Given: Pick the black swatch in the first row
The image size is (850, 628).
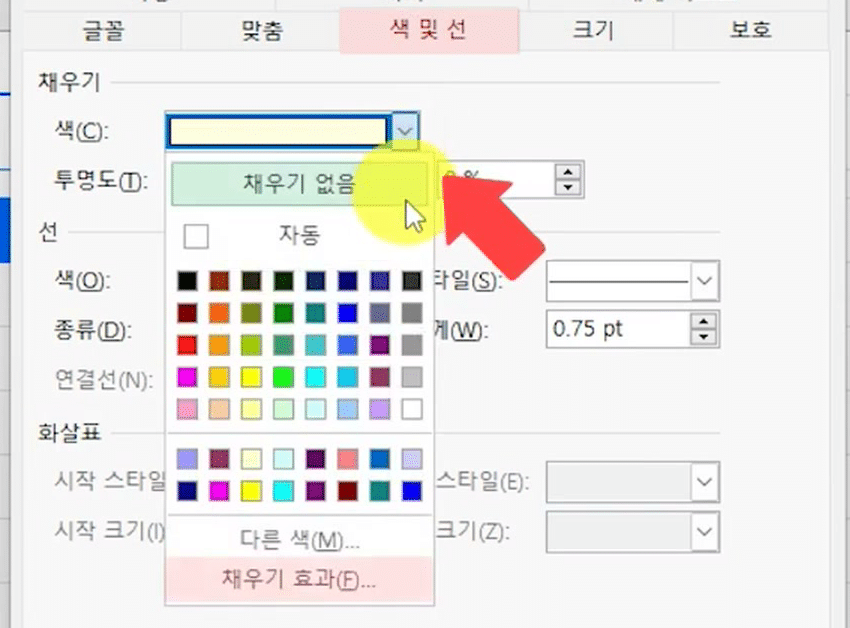Looking at the screenshot, I should click(x=187, y=281).
